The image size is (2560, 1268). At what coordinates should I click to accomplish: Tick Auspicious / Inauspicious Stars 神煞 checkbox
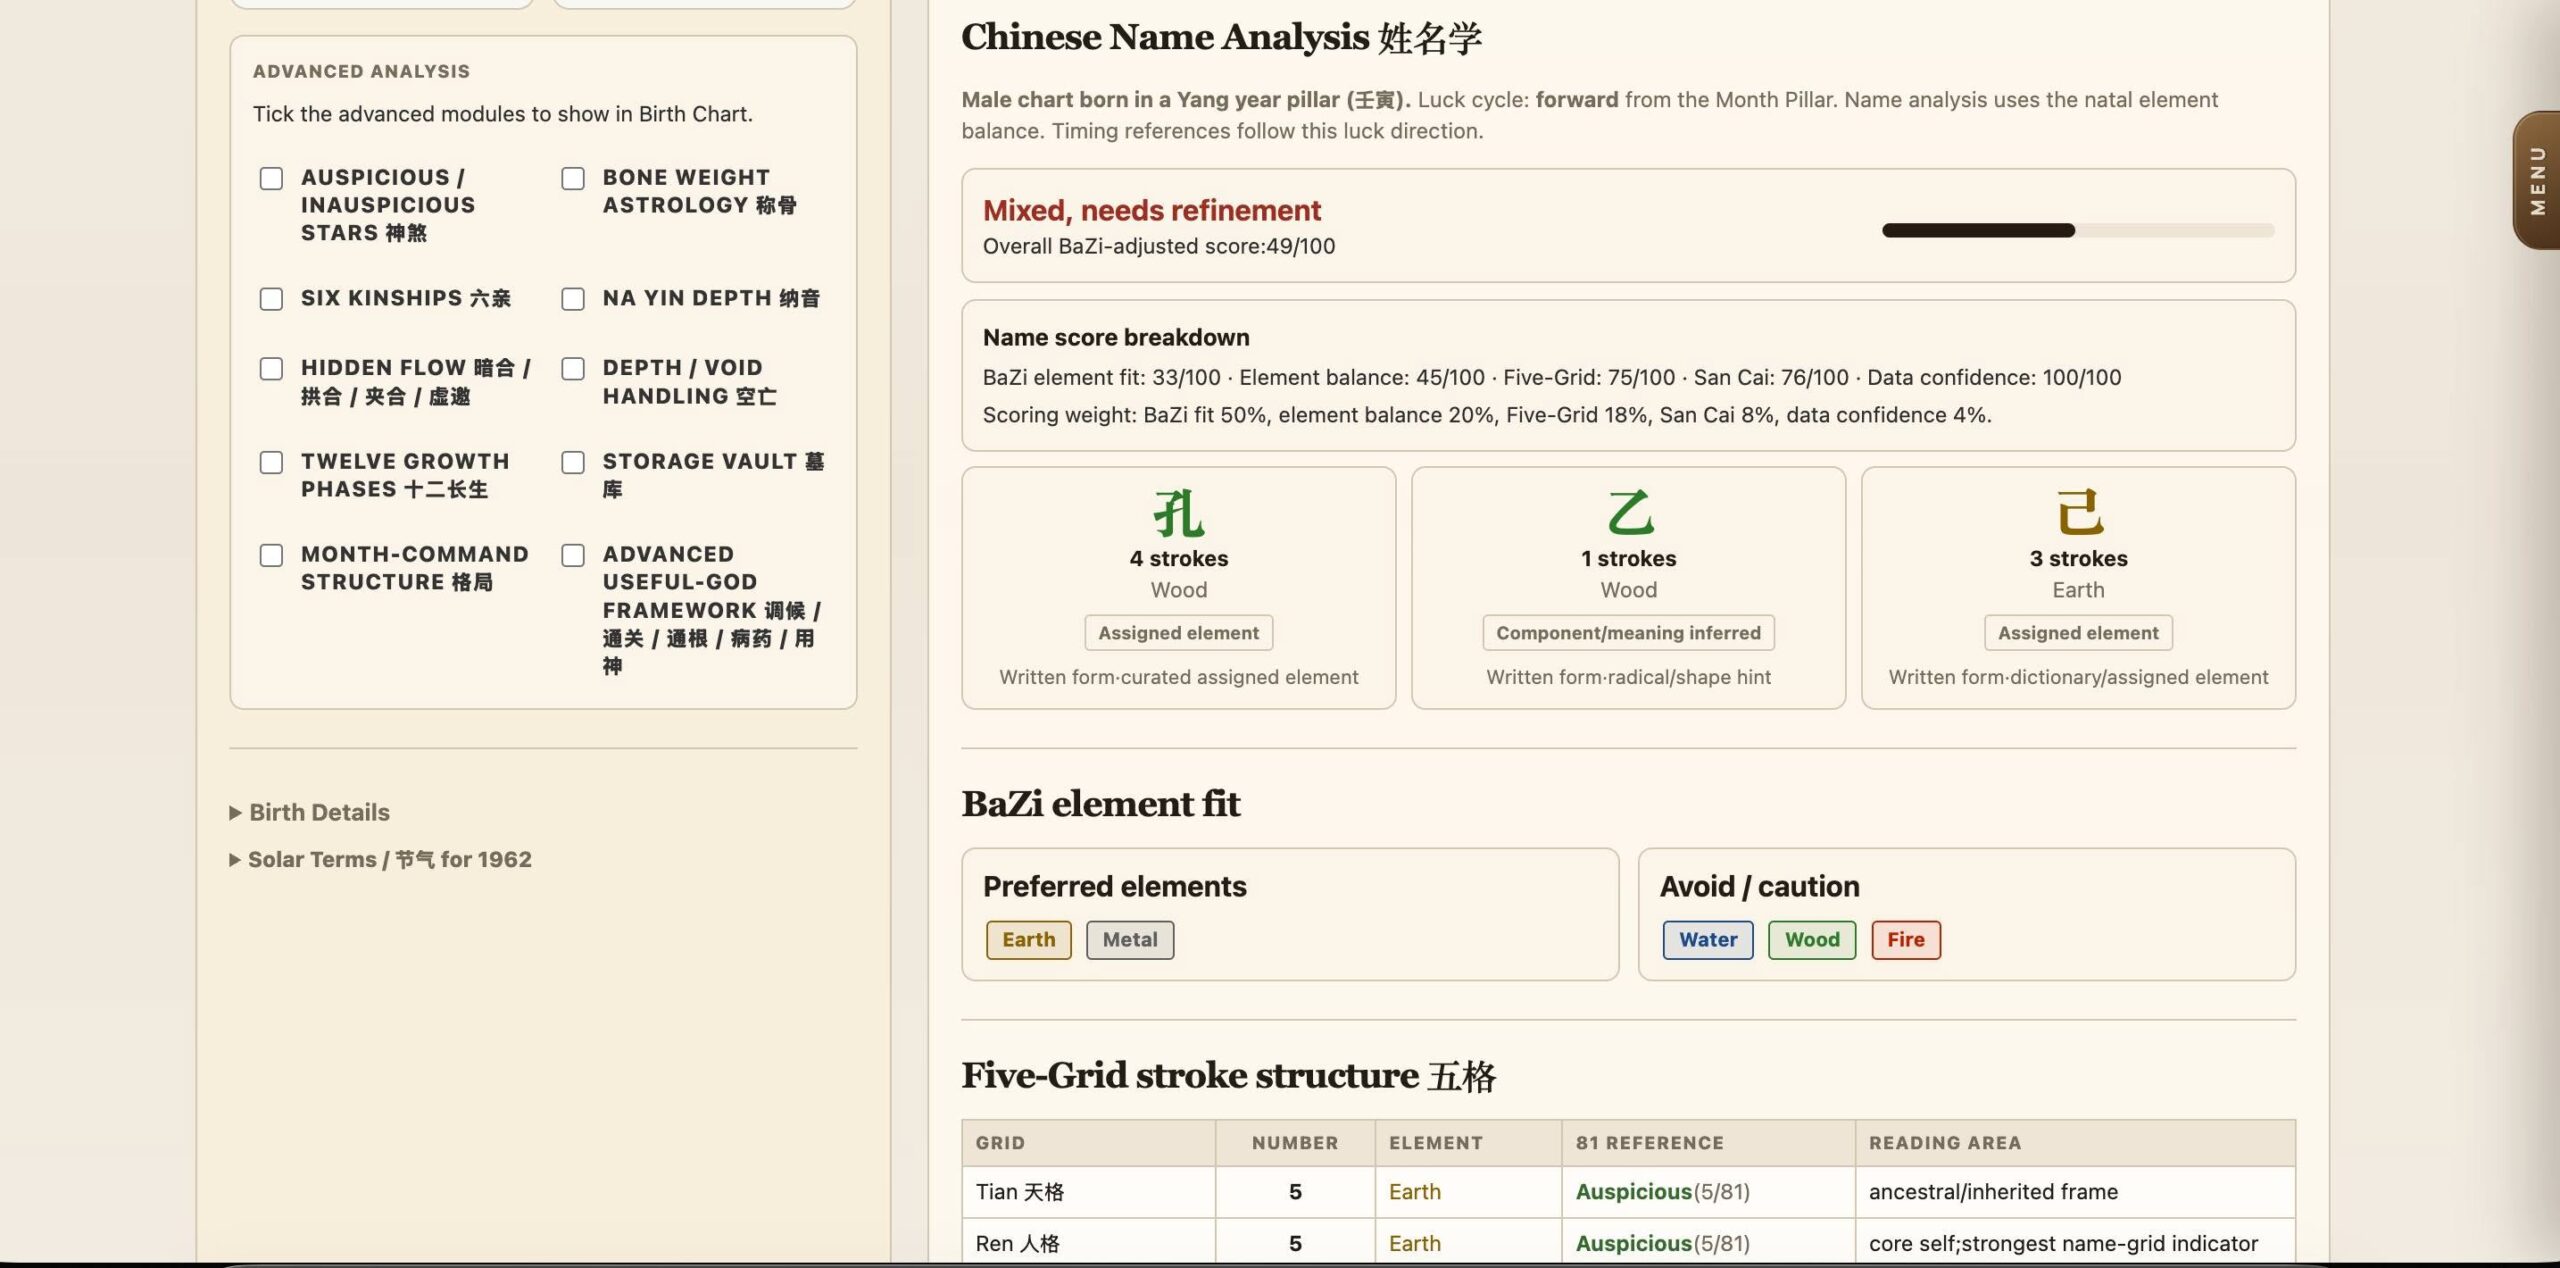point(271,178)
